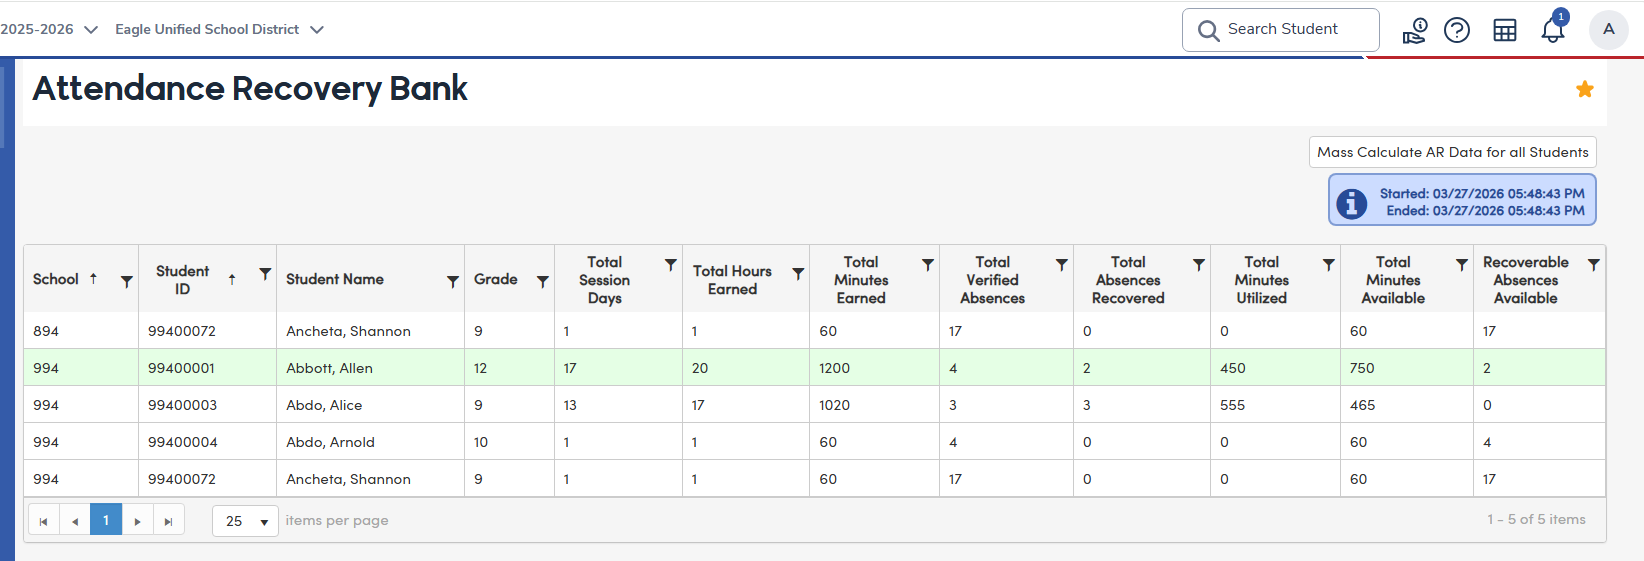
Task: Go to the first page of results
Action: (x=43, y=521)
